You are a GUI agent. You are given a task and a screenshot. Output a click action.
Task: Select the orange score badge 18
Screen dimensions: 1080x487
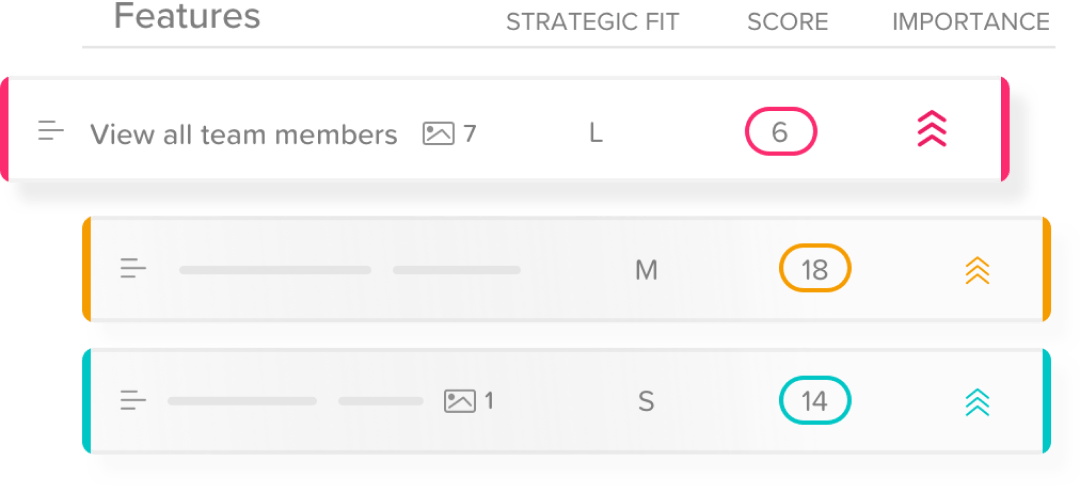point(815,268)
